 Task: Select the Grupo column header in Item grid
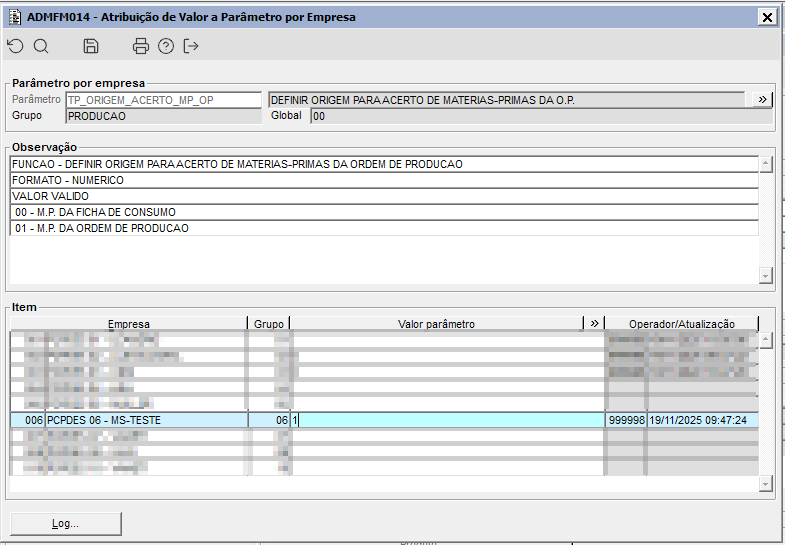[269, 324]
